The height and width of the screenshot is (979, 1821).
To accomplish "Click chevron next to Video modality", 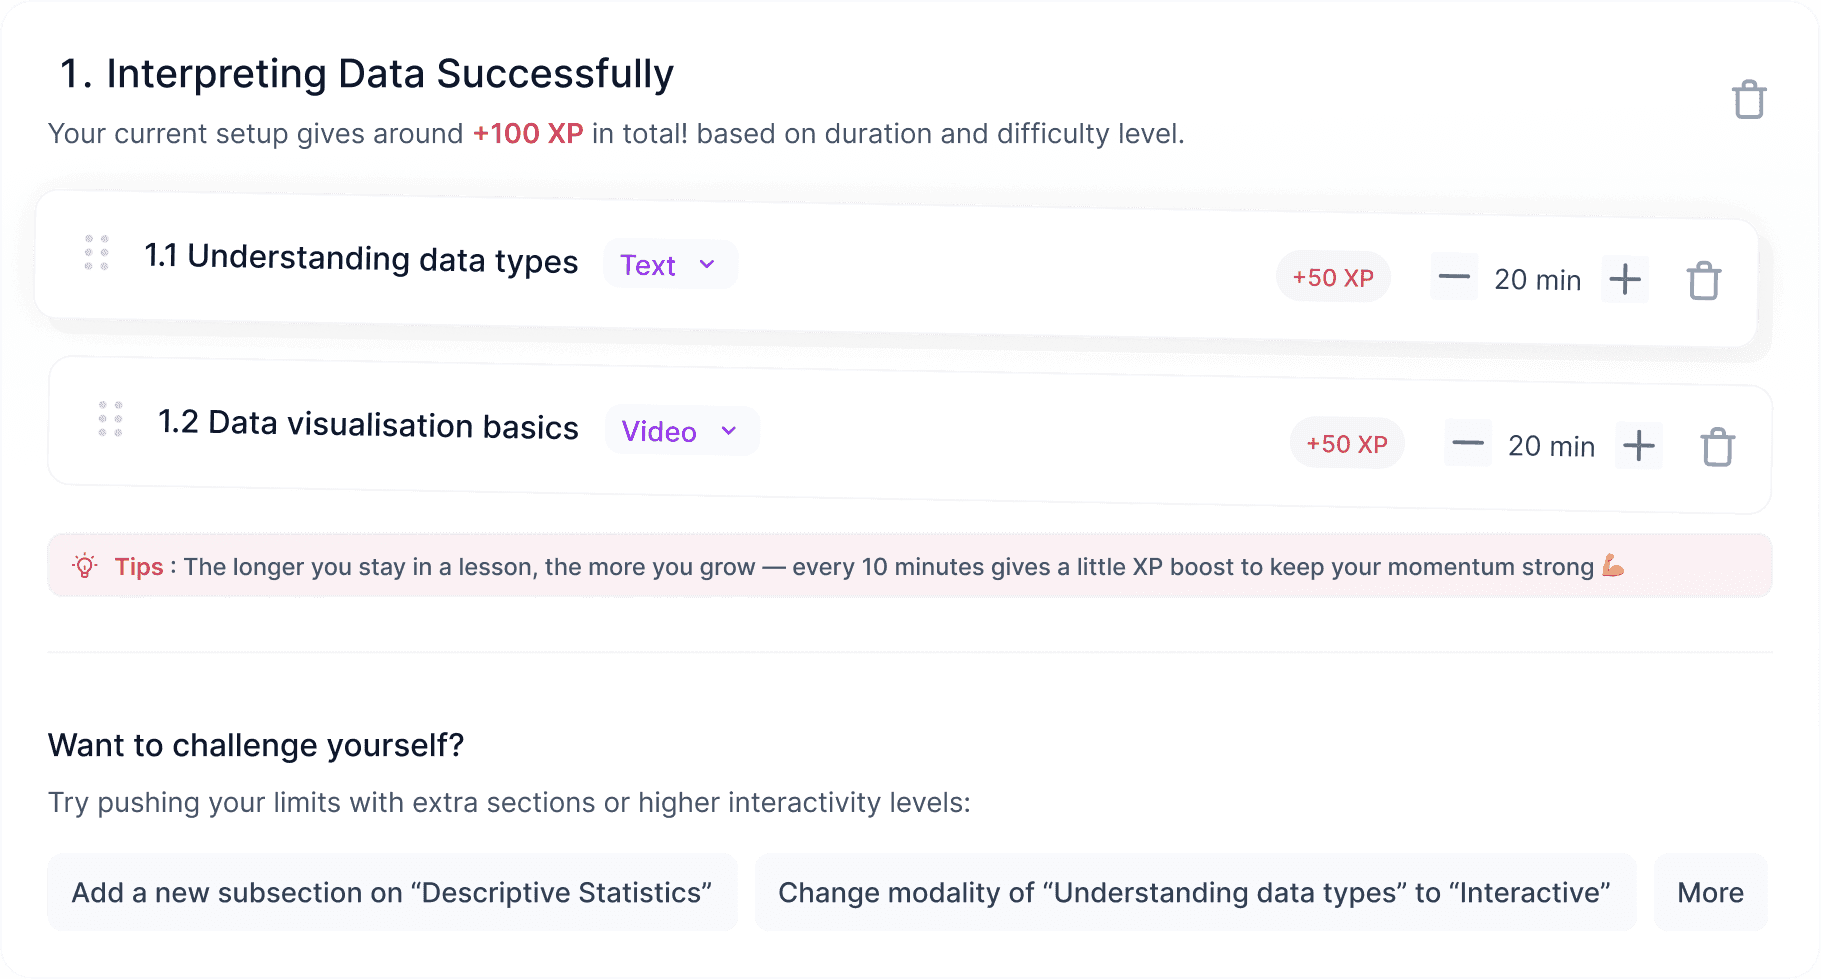I will (x=729, y=431).
